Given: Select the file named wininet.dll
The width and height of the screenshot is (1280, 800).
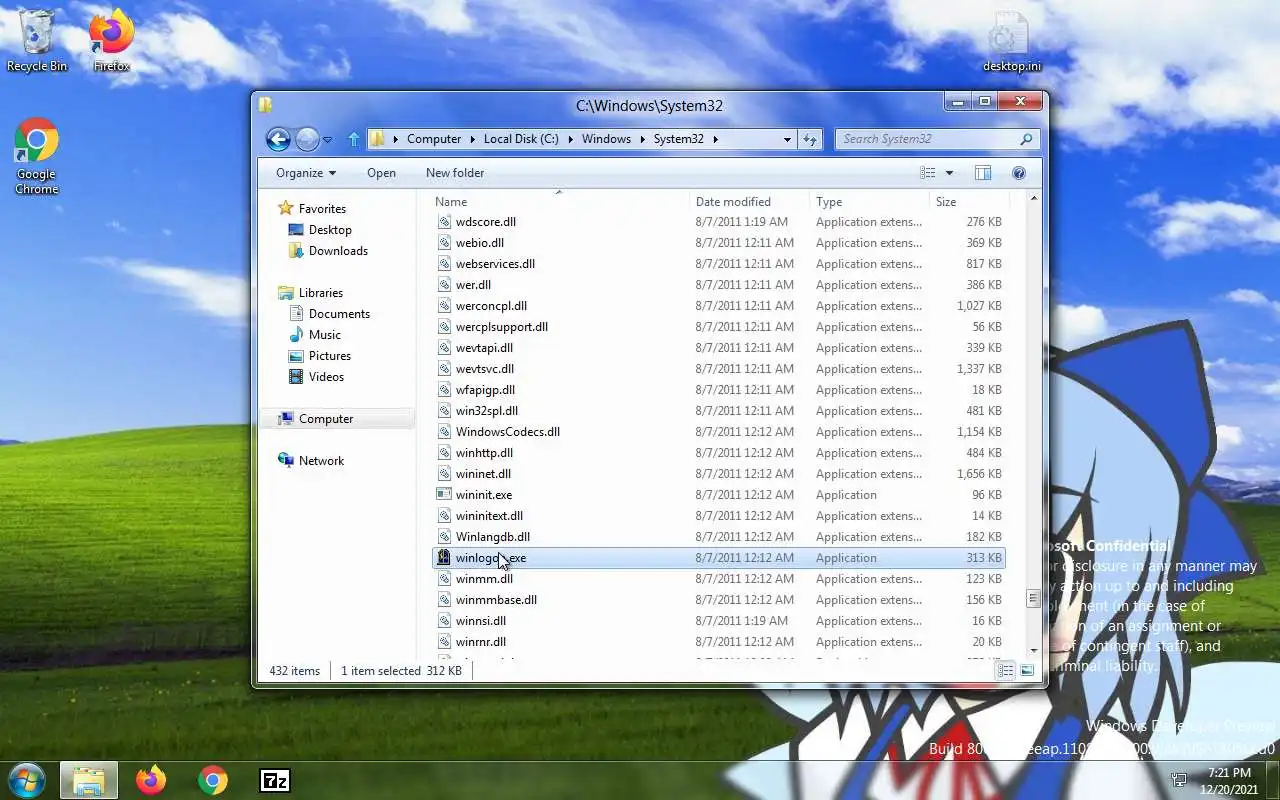Looking at the screenshot, I should click(x=483, y=473).
